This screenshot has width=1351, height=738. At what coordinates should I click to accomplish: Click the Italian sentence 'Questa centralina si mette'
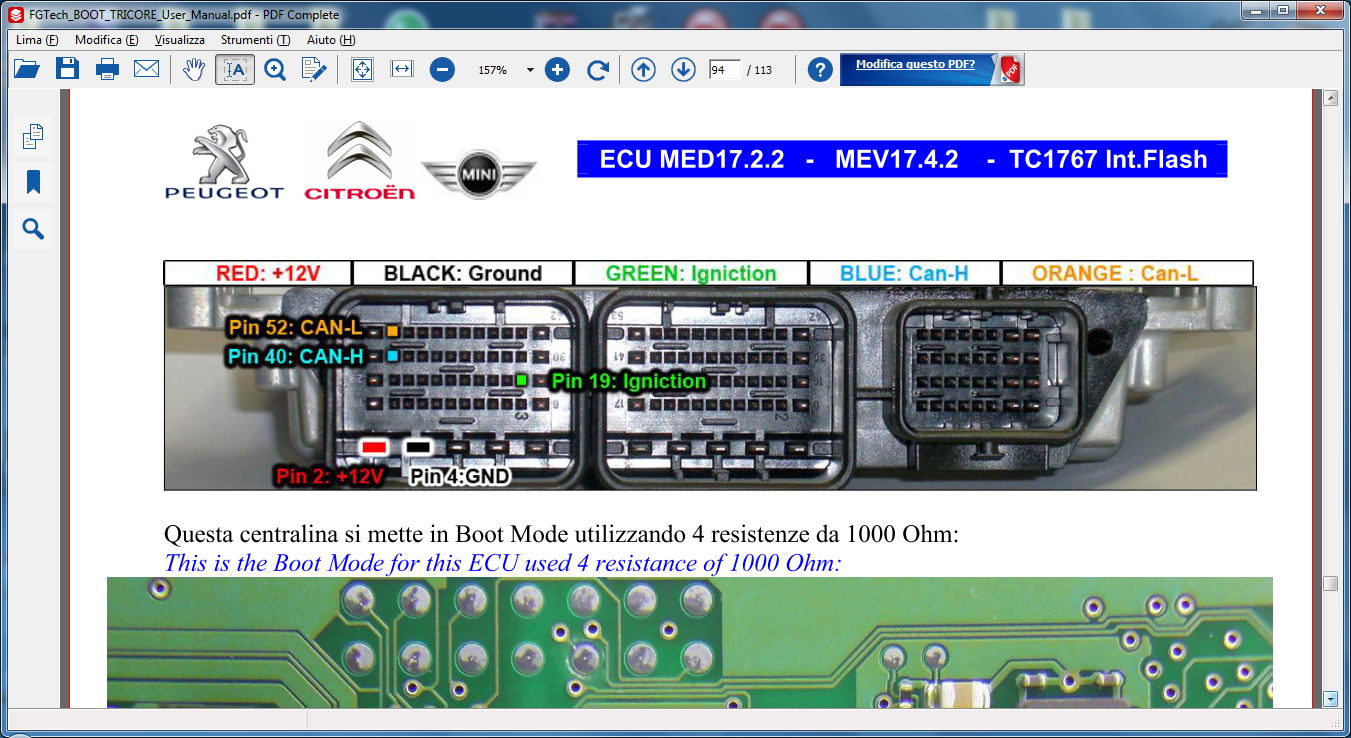(x=561, y=535)
